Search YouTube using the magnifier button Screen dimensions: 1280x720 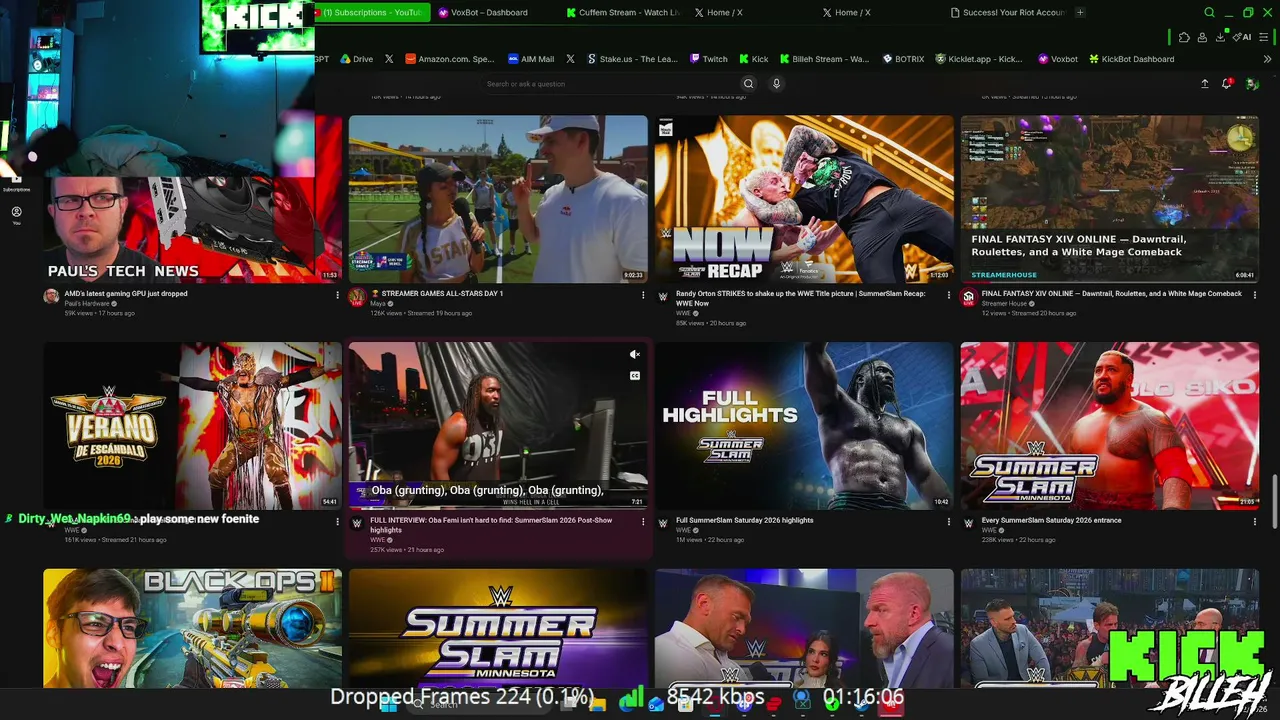[748, 84]
